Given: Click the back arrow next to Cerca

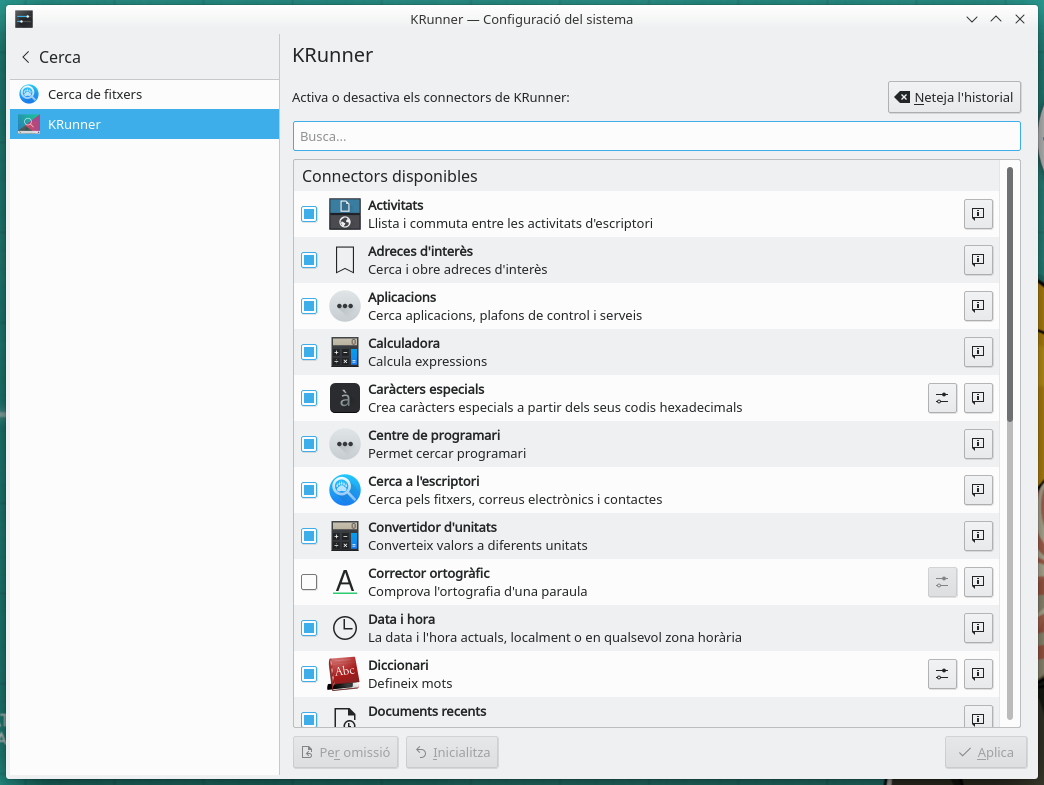Looking at the screenshot, I should 25,57.
